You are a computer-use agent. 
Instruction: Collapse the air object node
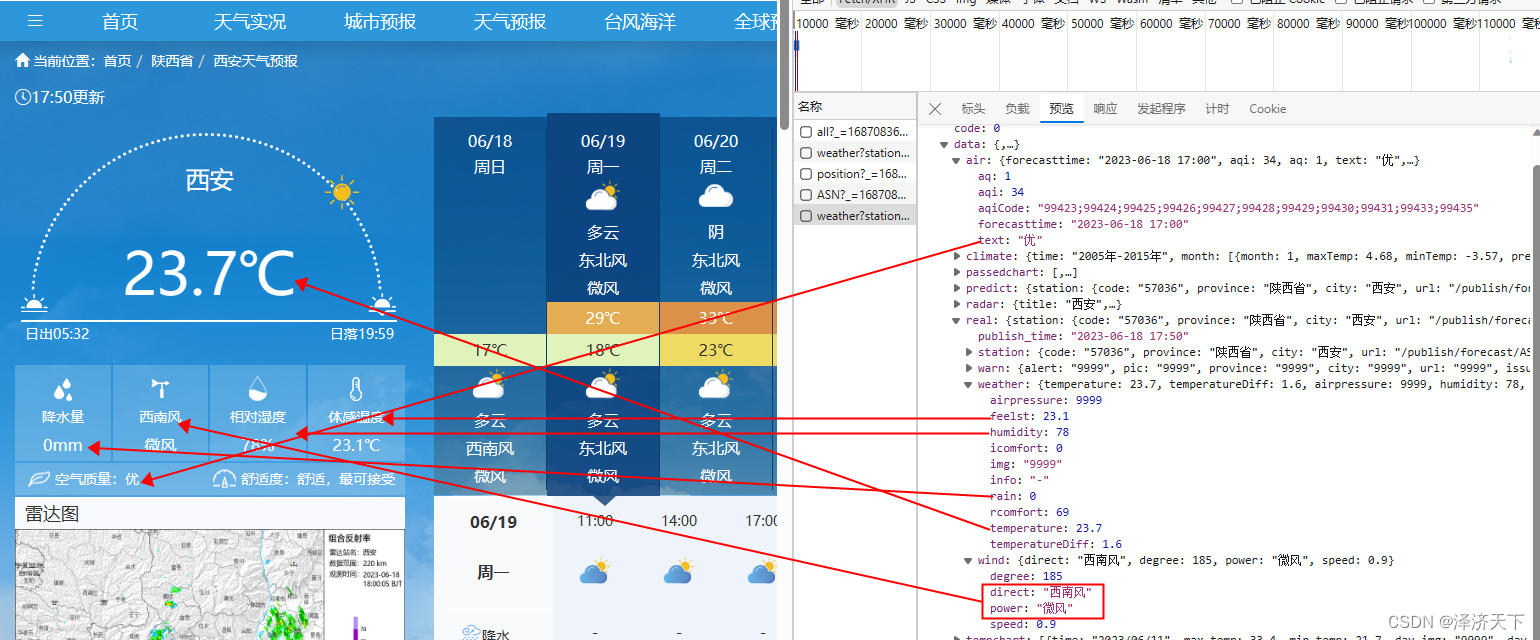pyautogui.click(x=957, y=160)
